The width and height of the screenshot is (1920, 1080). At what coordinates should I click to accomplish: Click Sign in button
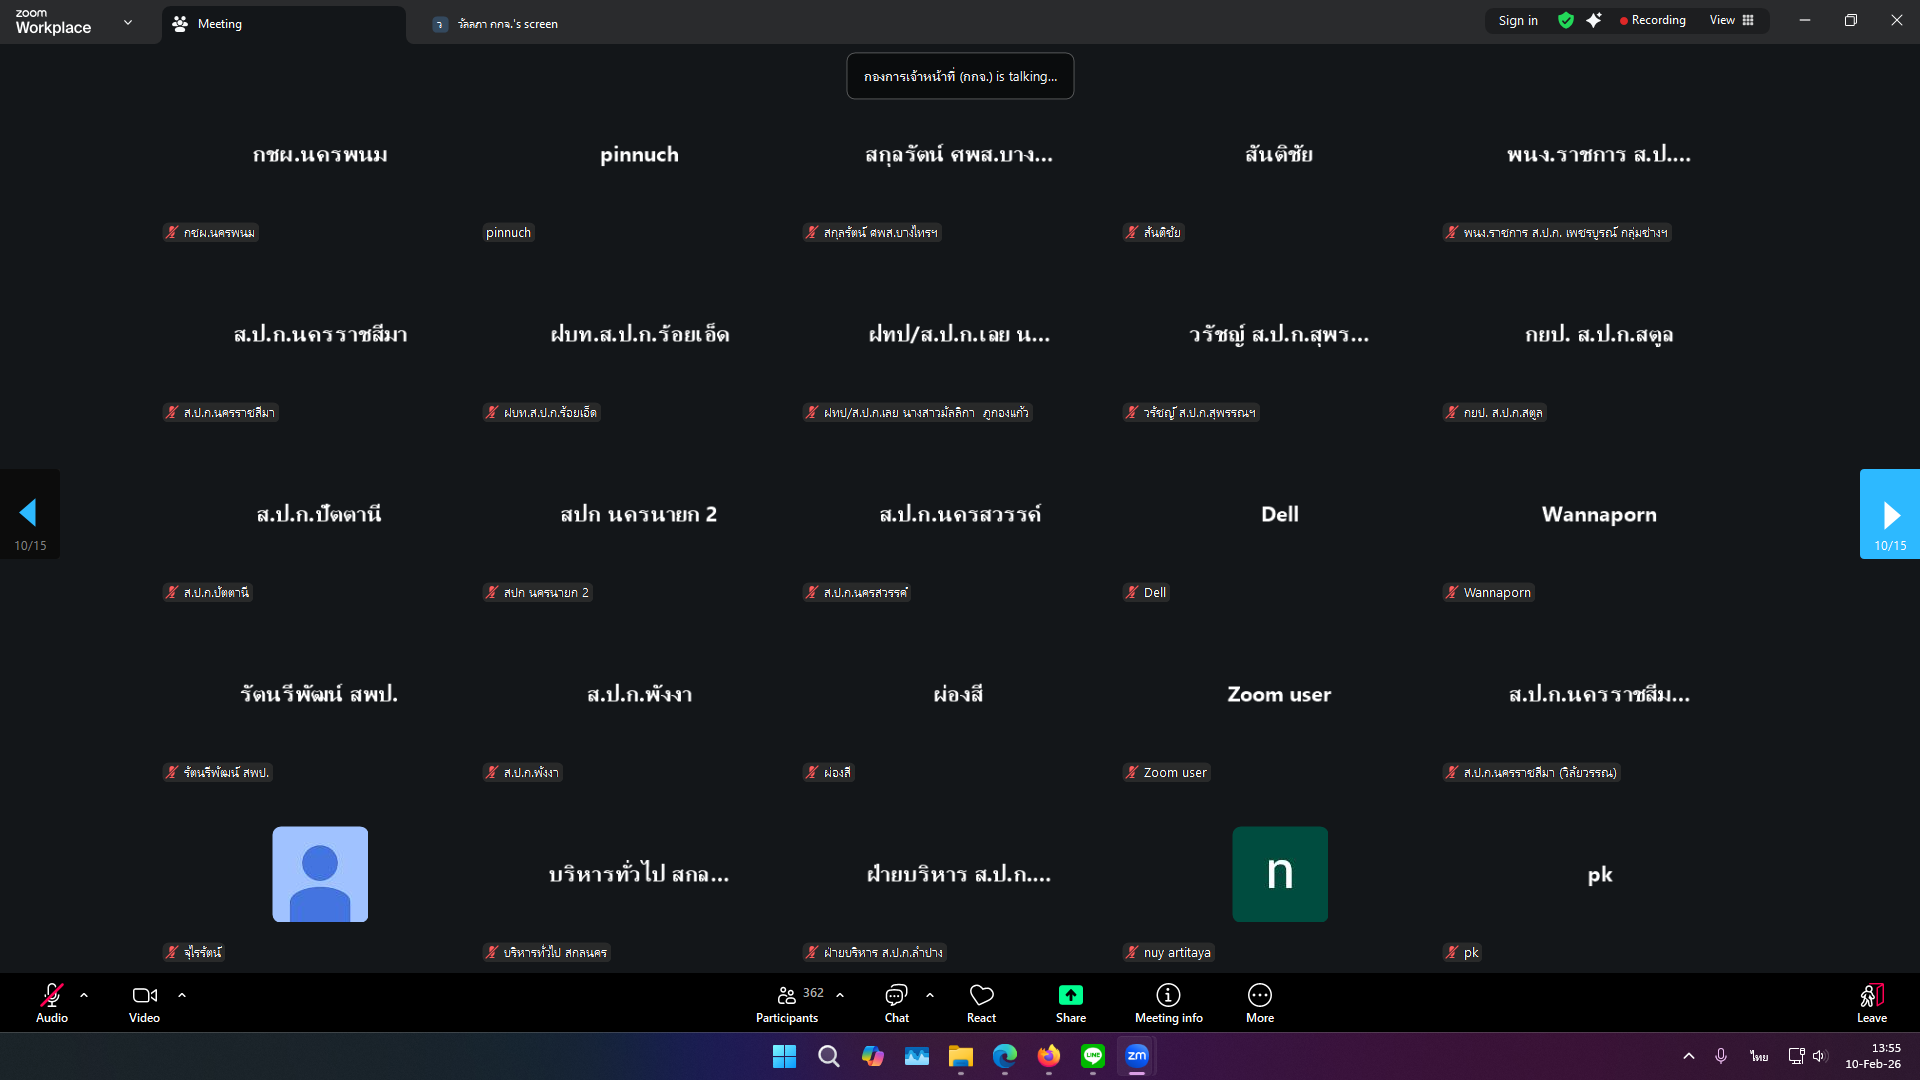click(1518, 20)
